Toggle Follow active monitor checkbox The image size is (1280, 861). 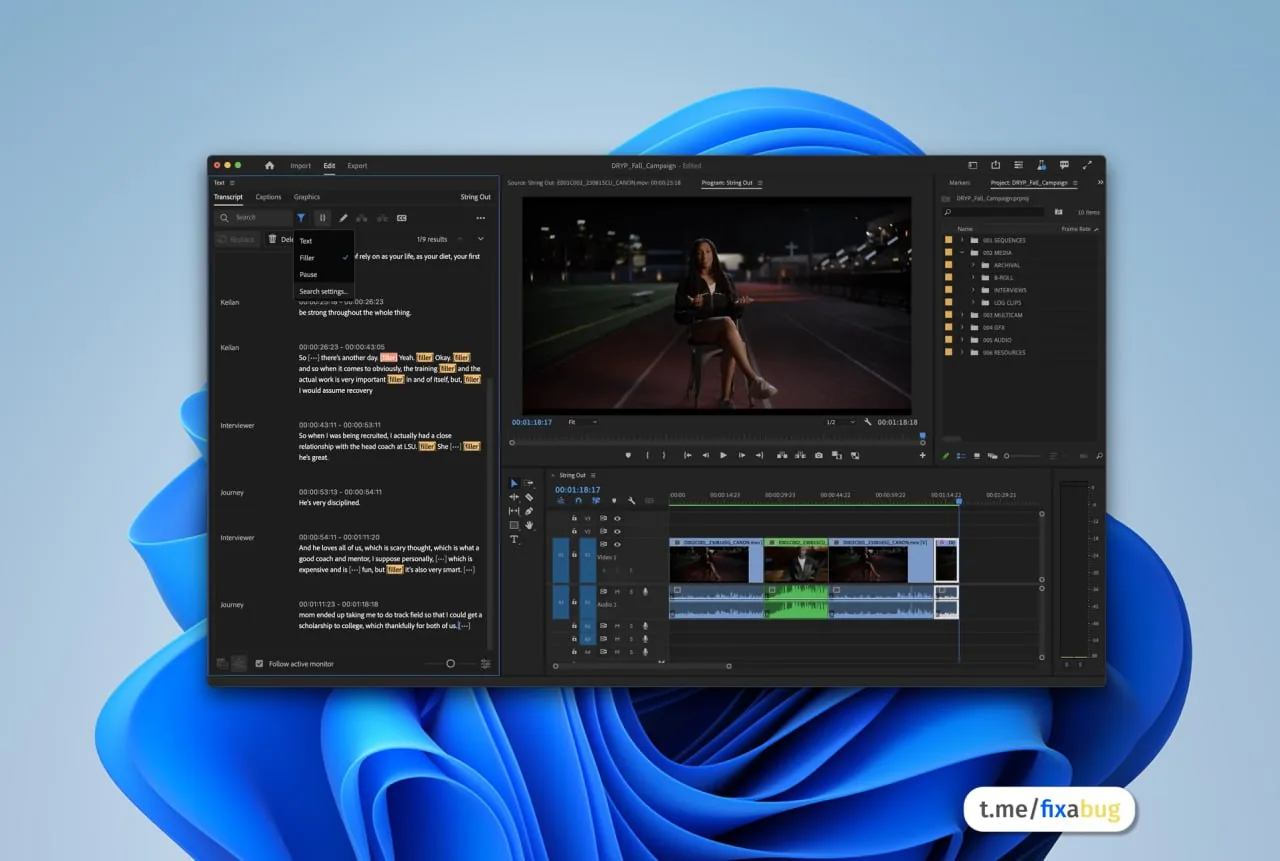click(x=259, y=664)
